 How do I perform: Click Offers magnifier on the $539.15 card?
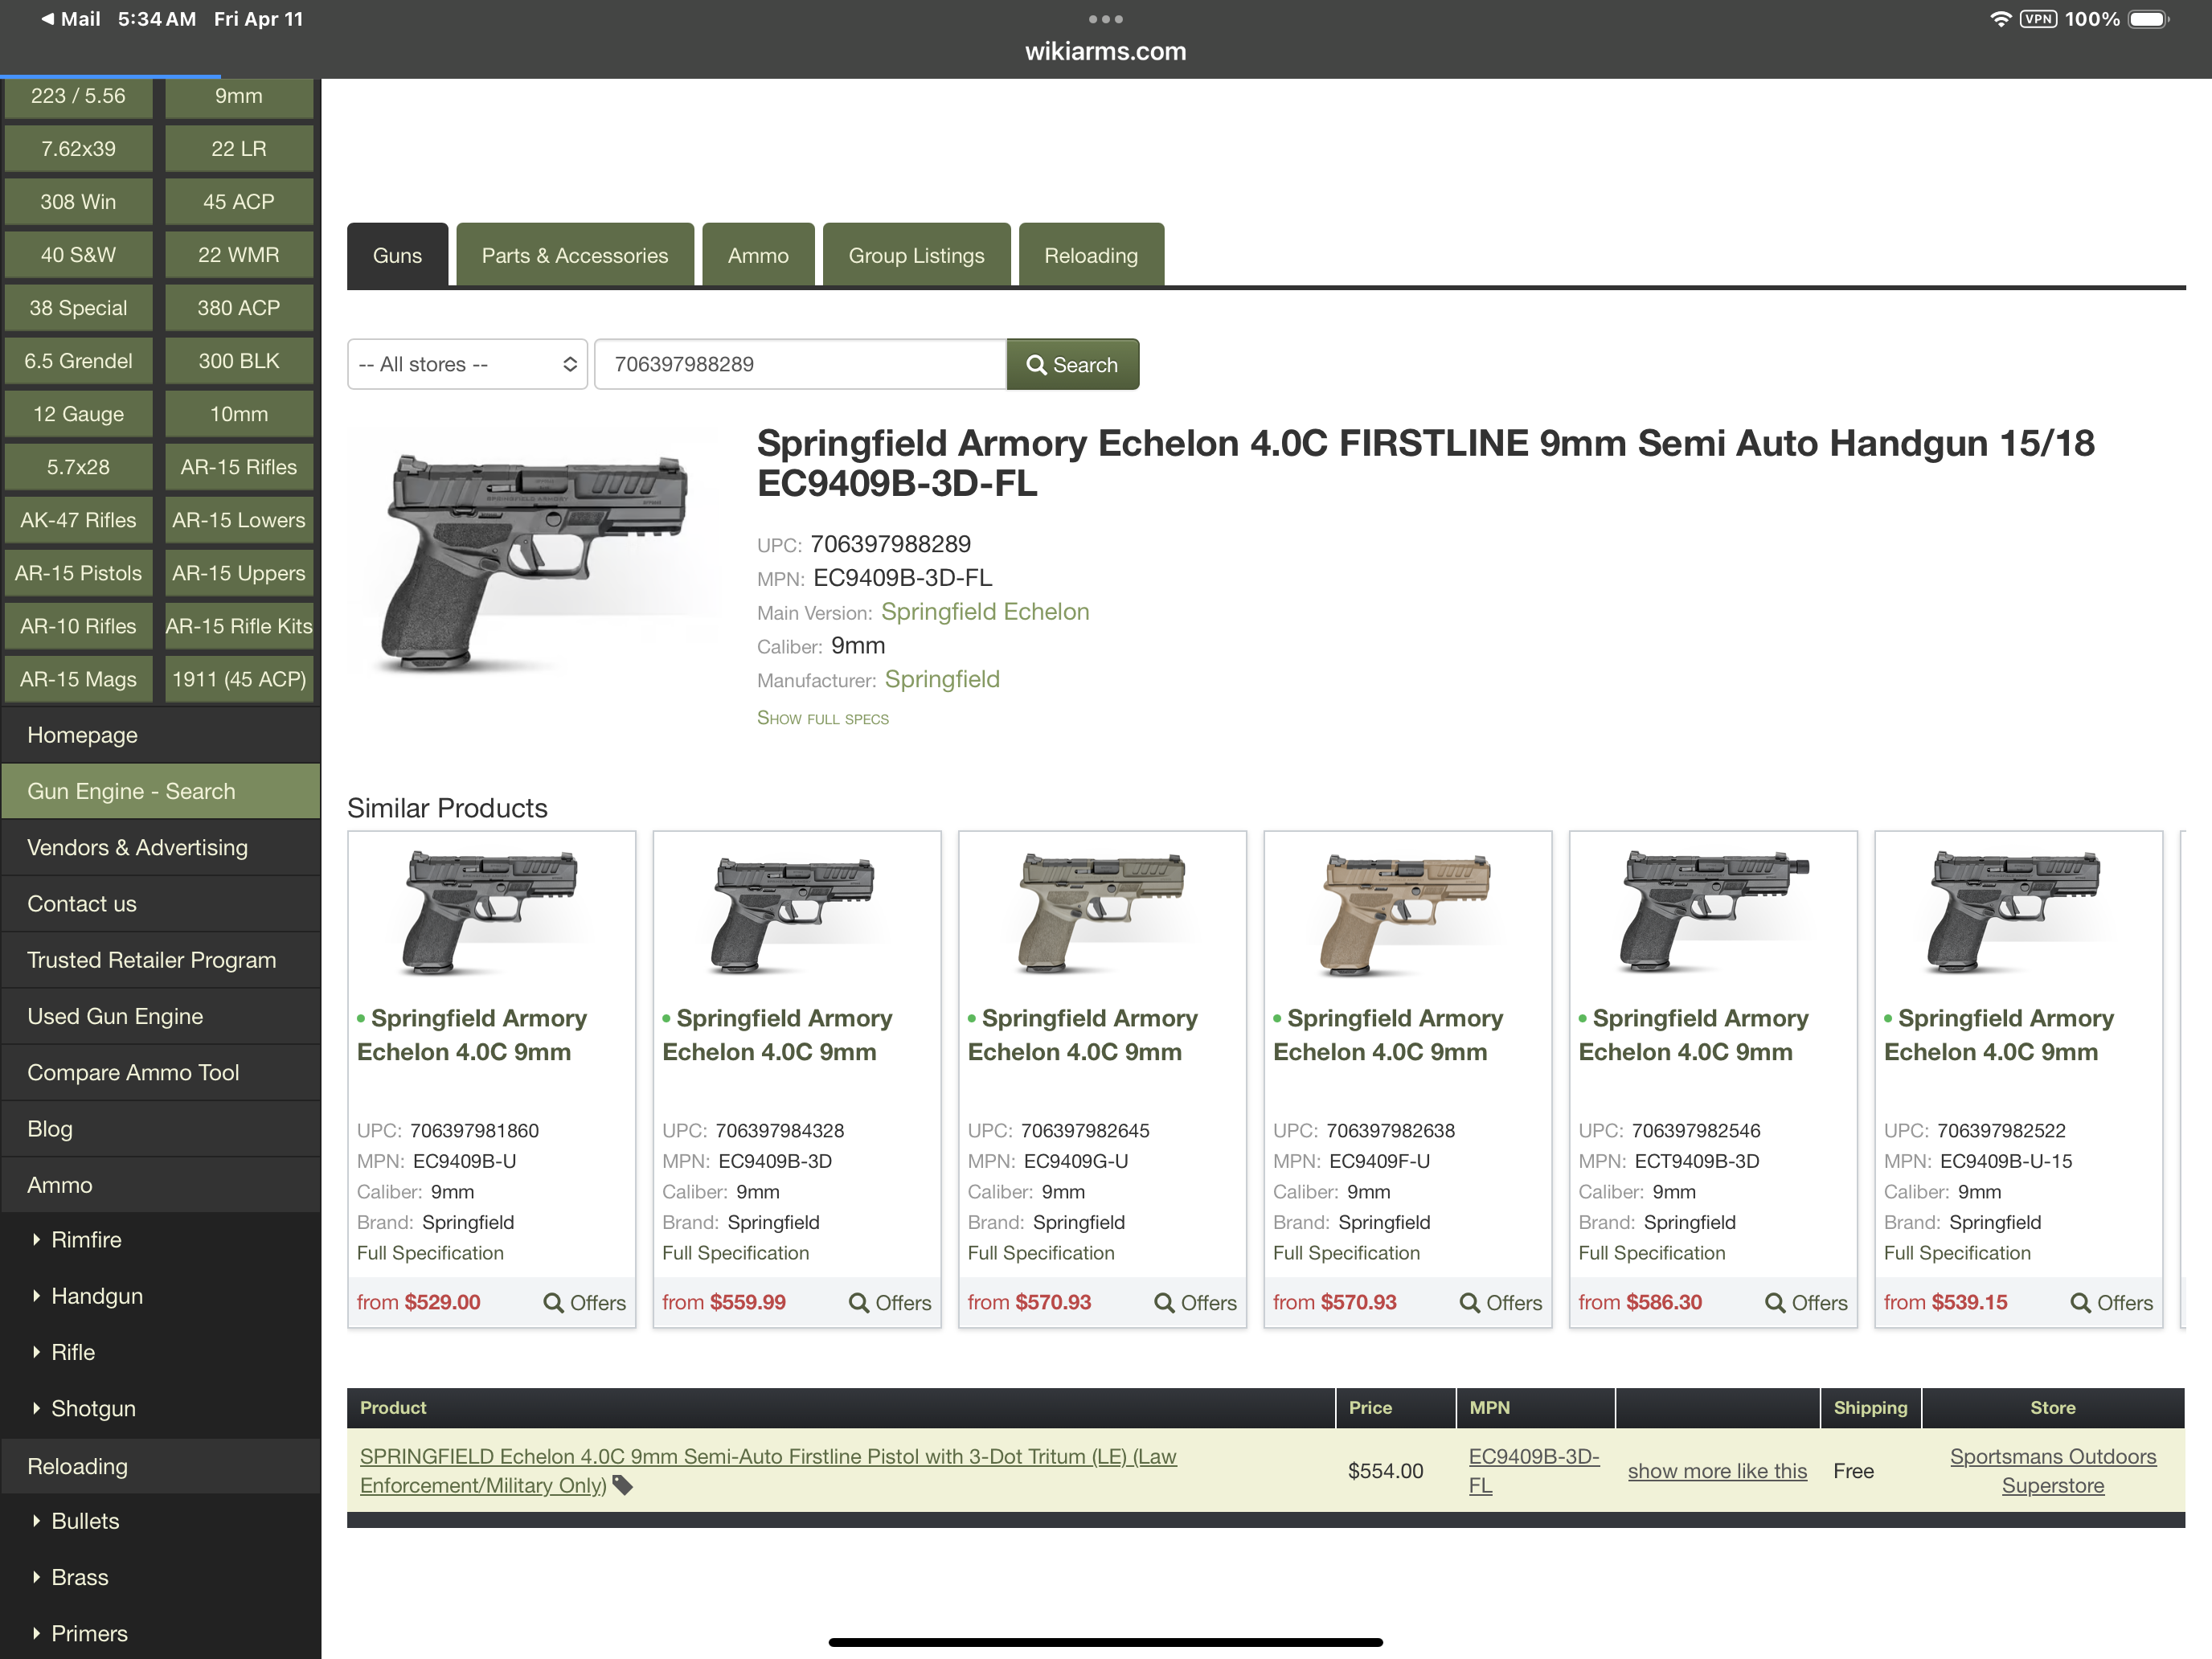tap(2111, 1302)
